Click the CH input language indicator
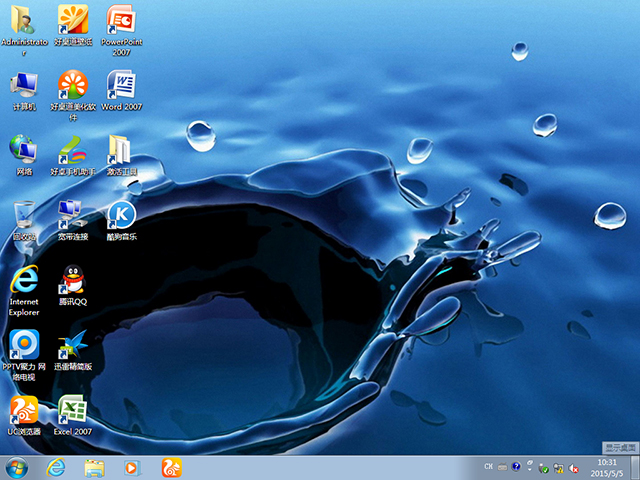 [x=488, y=467]
